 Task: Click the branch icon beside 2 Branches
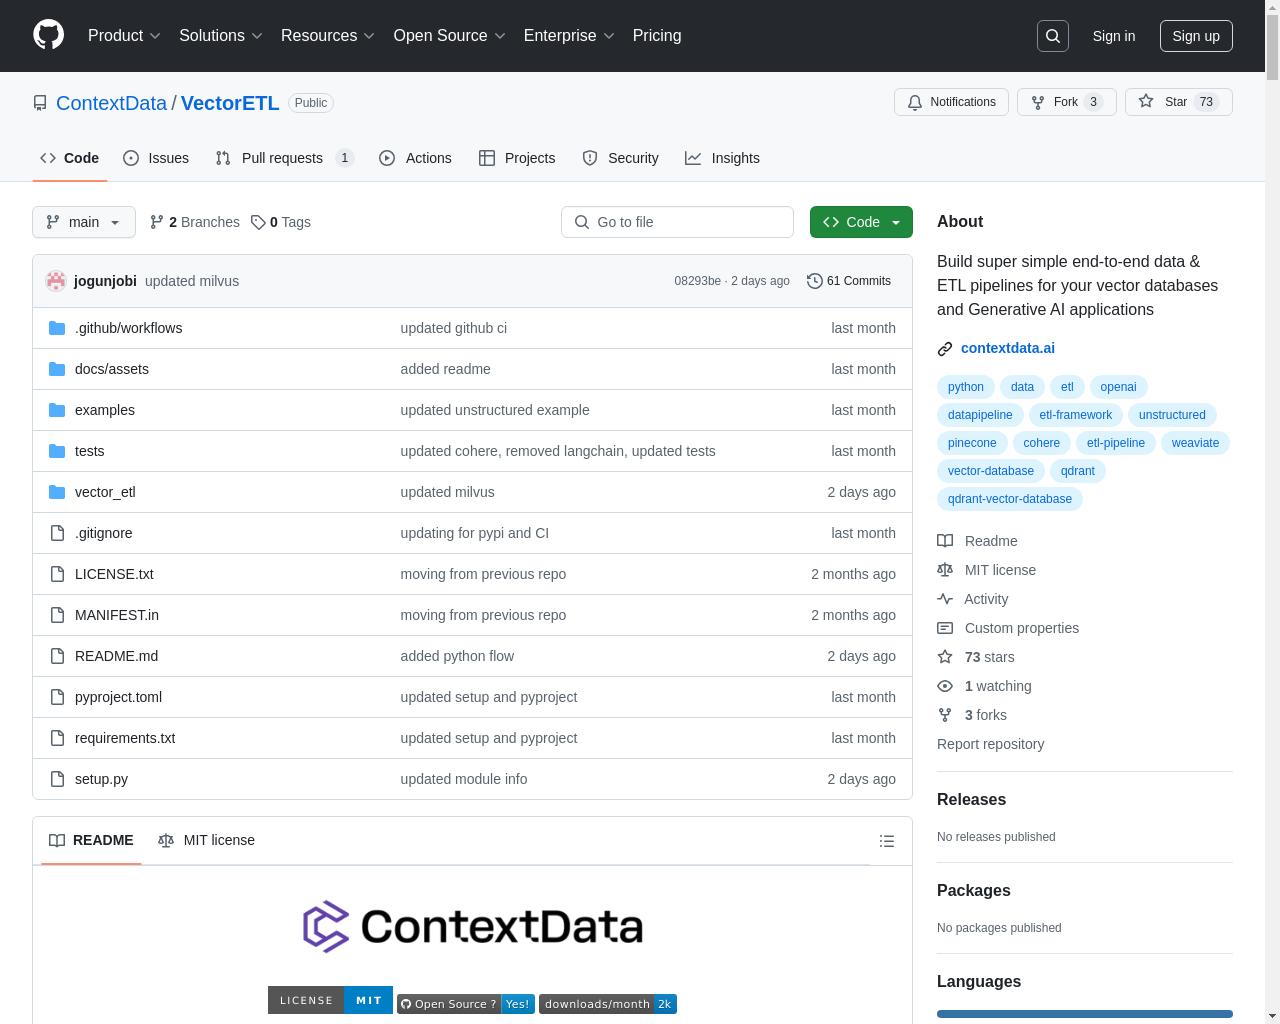tap(157, 222)
